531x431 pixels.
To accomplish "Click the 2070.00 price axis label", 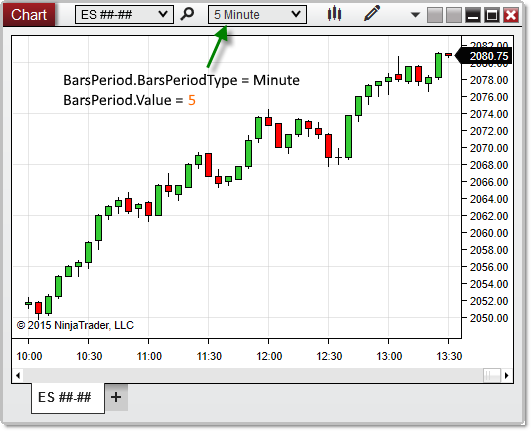I will (x=489, y=148).
